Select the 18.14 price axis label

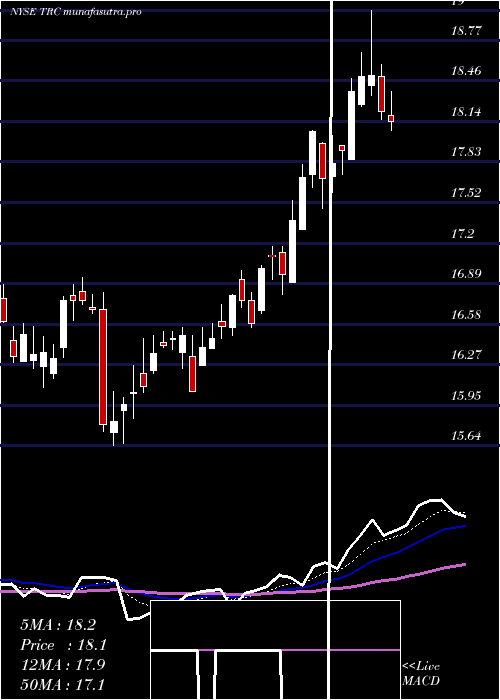point(467,112)
